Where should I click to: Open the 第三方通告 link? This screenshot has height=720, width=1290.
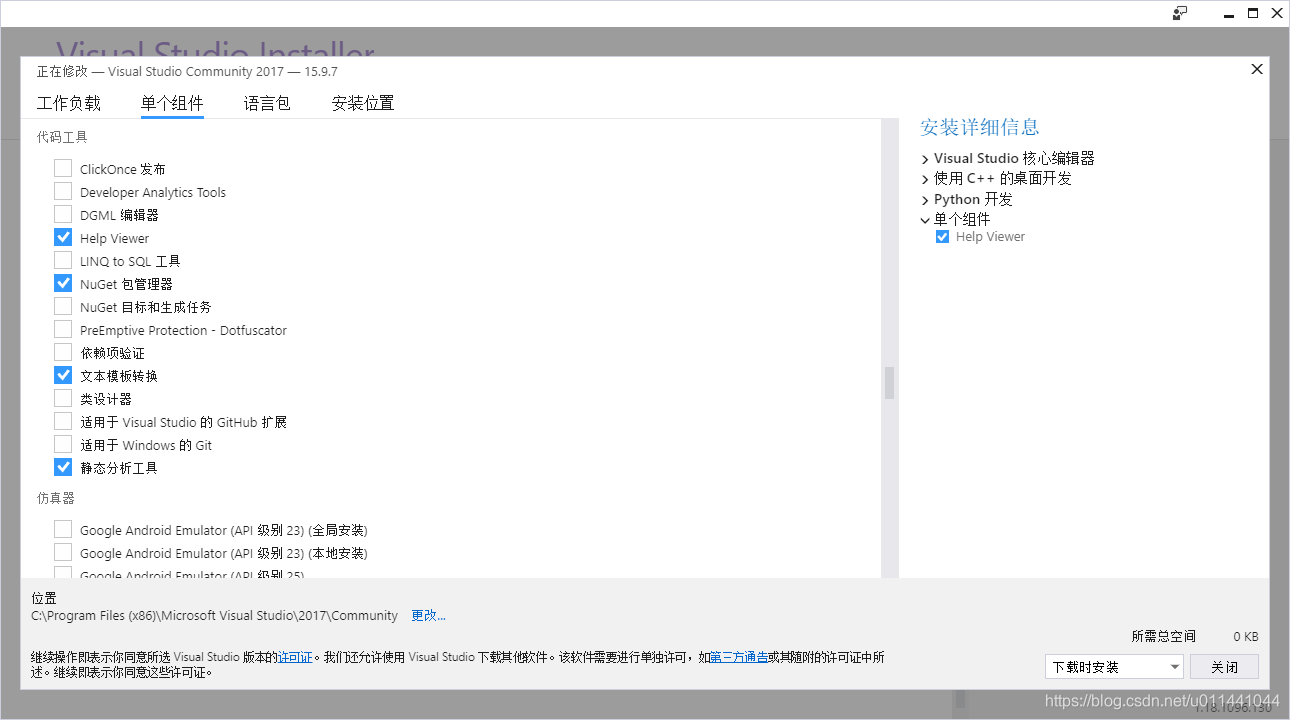(x=739, y=657)
